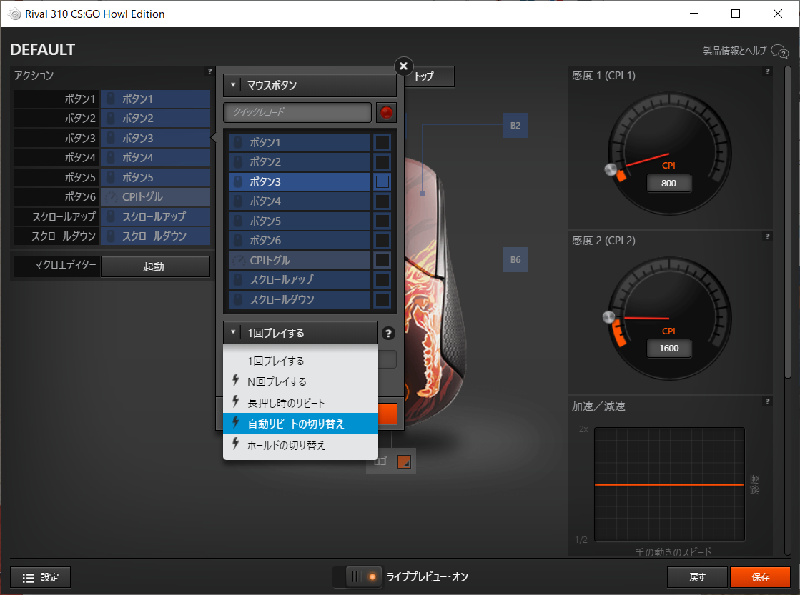Click the orange confirm button in popup
The width and height of the screenshot is (800, 595).
[x=388, y=414]
